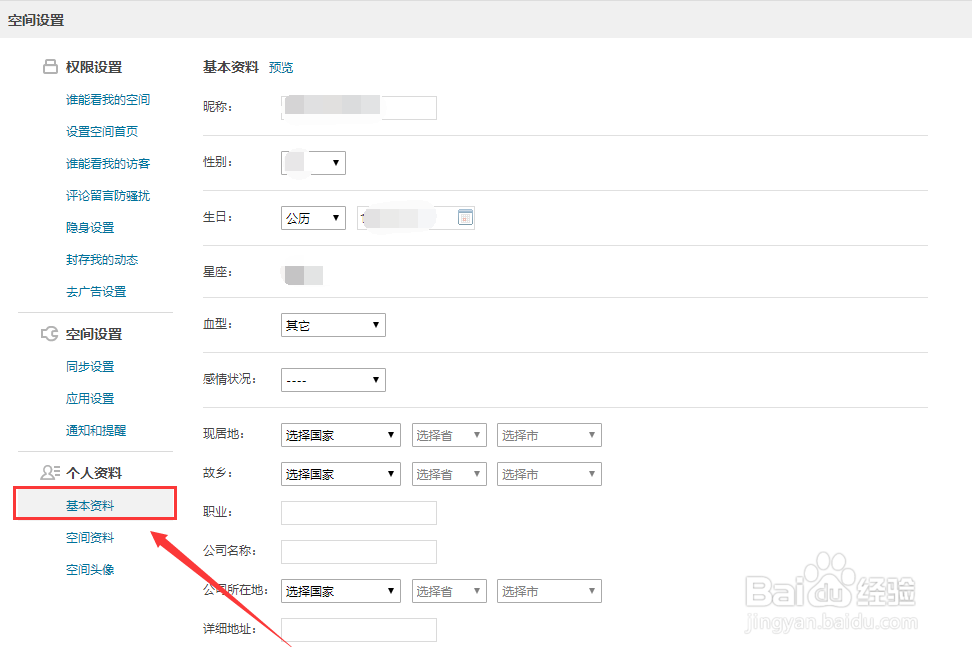Open 现居地 选择省 dropdown
Image resolution: width=972 pixels, height=656 pixels.
tap(449, 435)
